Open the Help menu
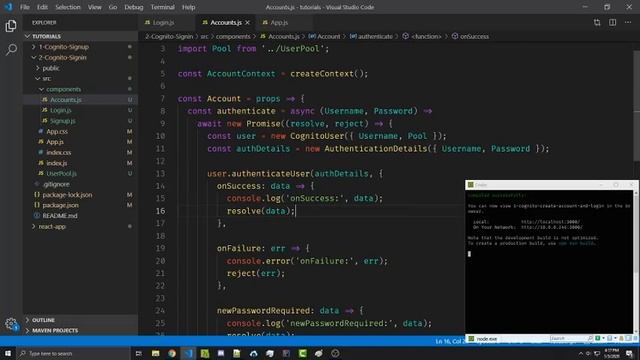The width and height of the screenshot is (640, 360). pos(188,7)
